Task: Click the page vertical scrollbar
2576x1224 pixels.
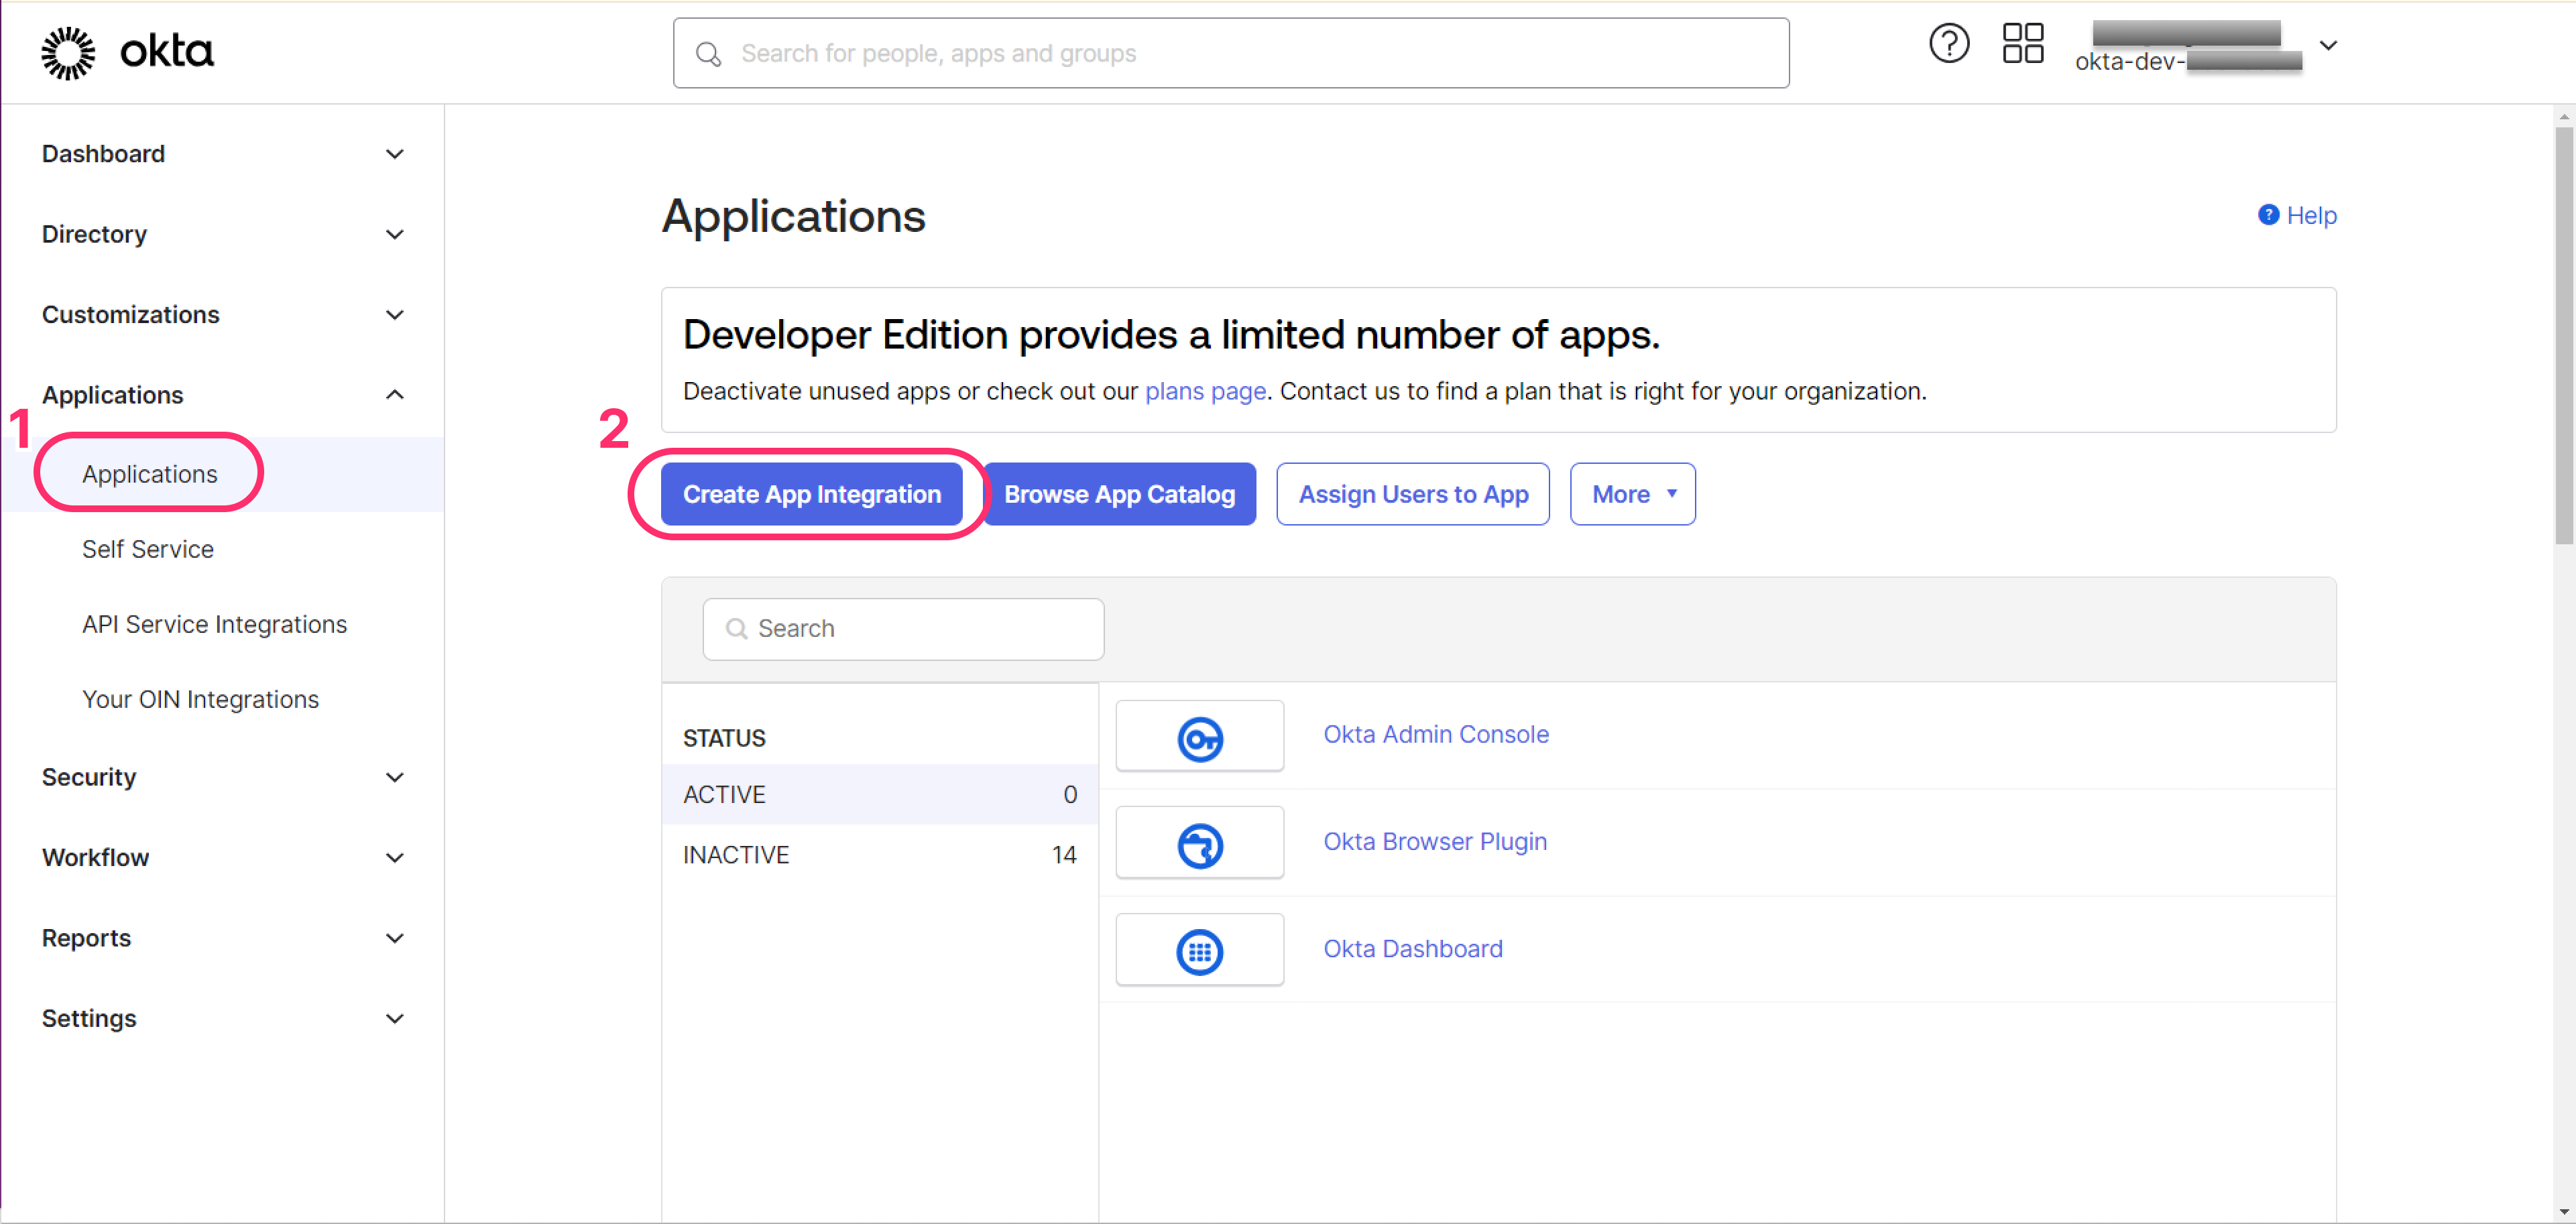Action: [2563, 335]
